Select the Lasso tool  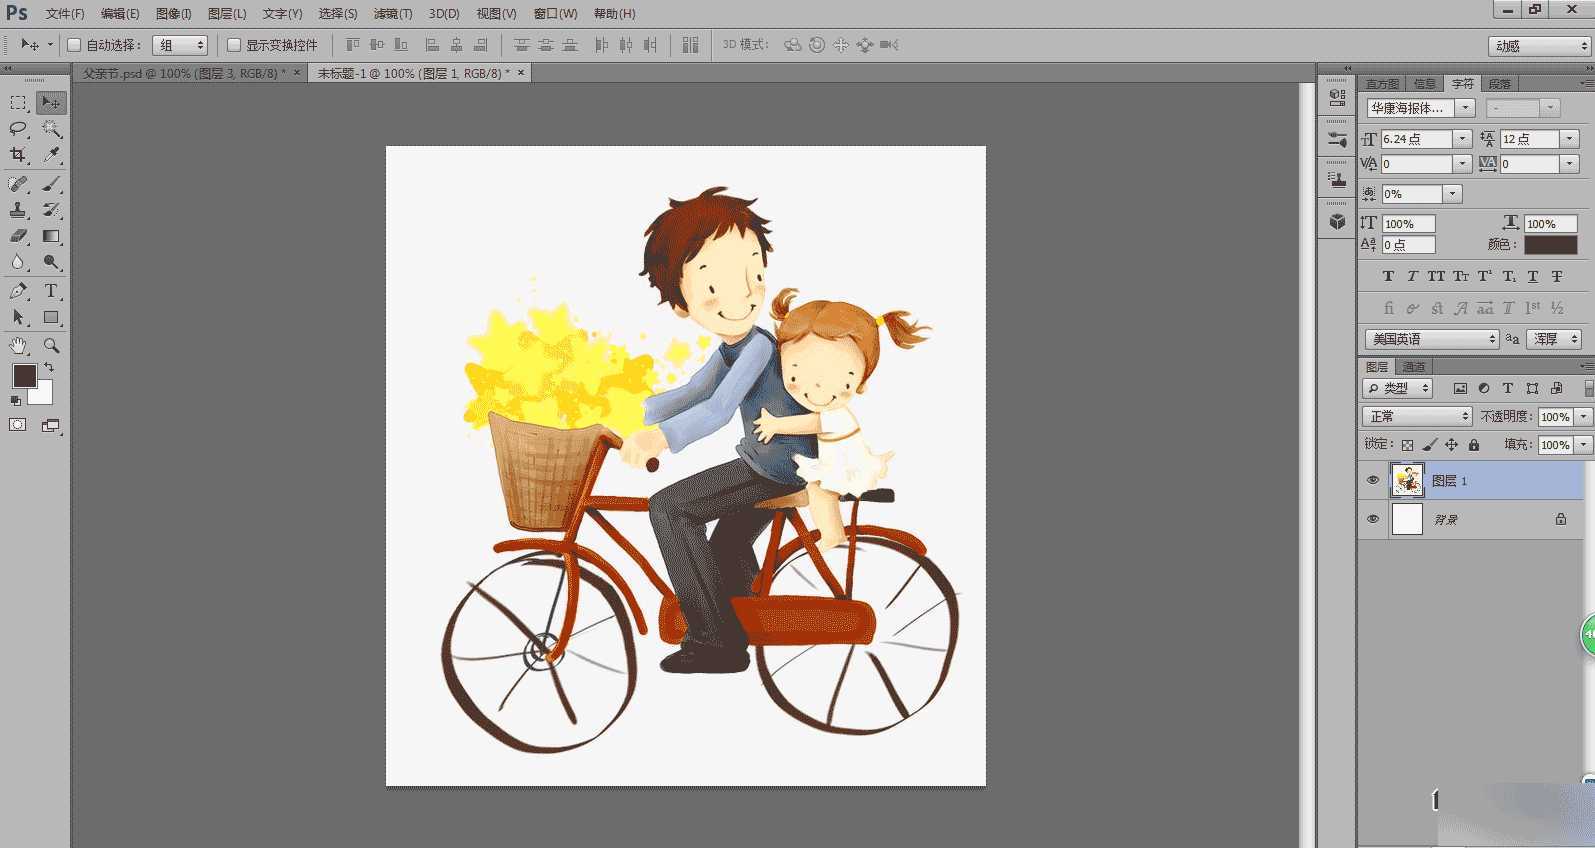coord(18,129)
